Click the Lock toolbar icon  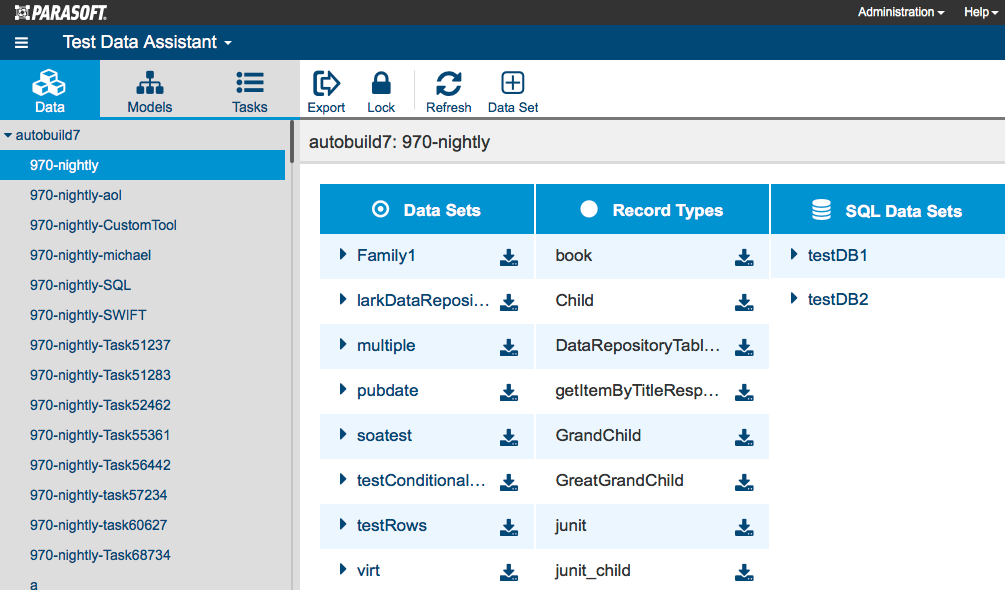click(x=381, y=92)
